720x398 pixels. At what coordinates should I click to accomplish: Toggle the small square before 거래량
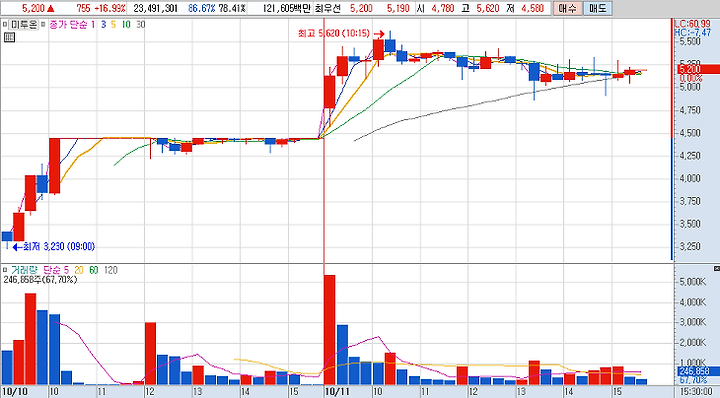[x=5, y=270]
